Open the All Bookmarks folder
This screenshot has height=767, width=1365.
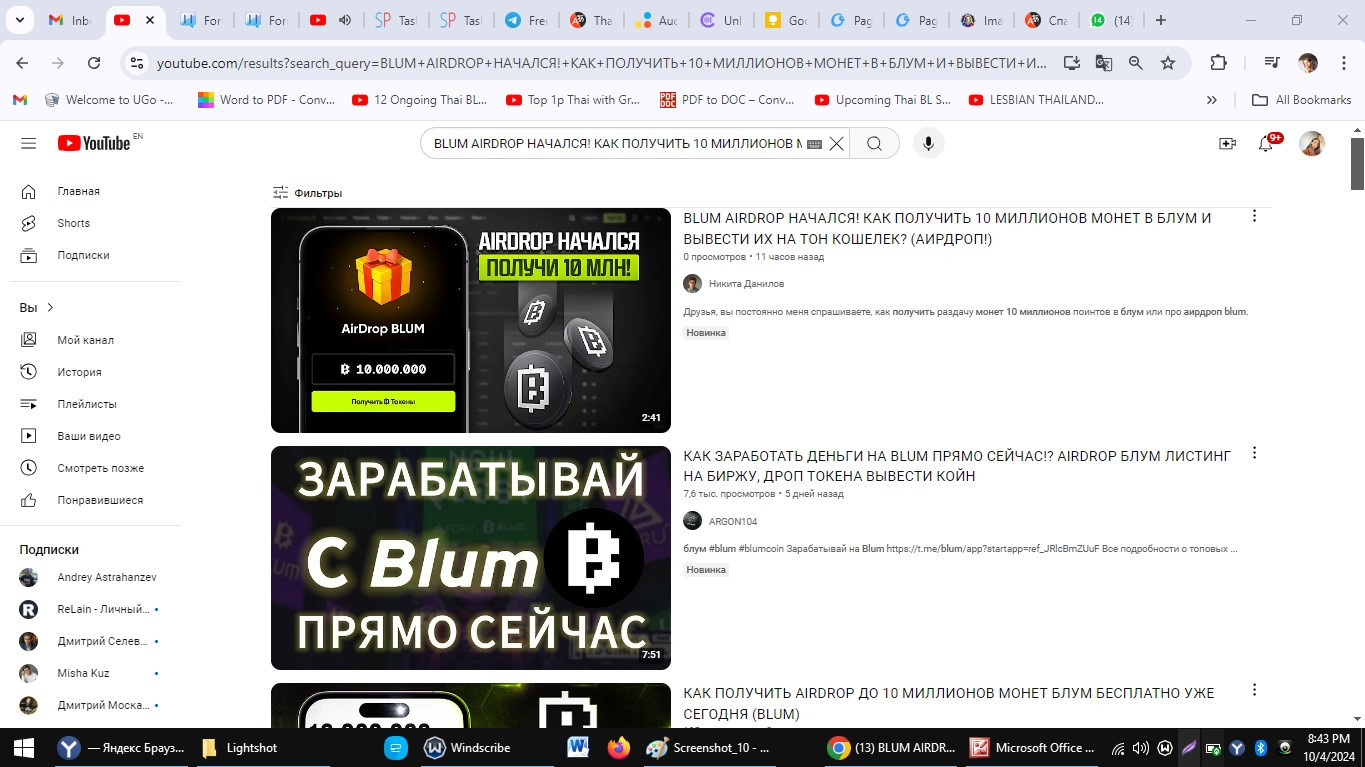click(x=1301, y=100)
